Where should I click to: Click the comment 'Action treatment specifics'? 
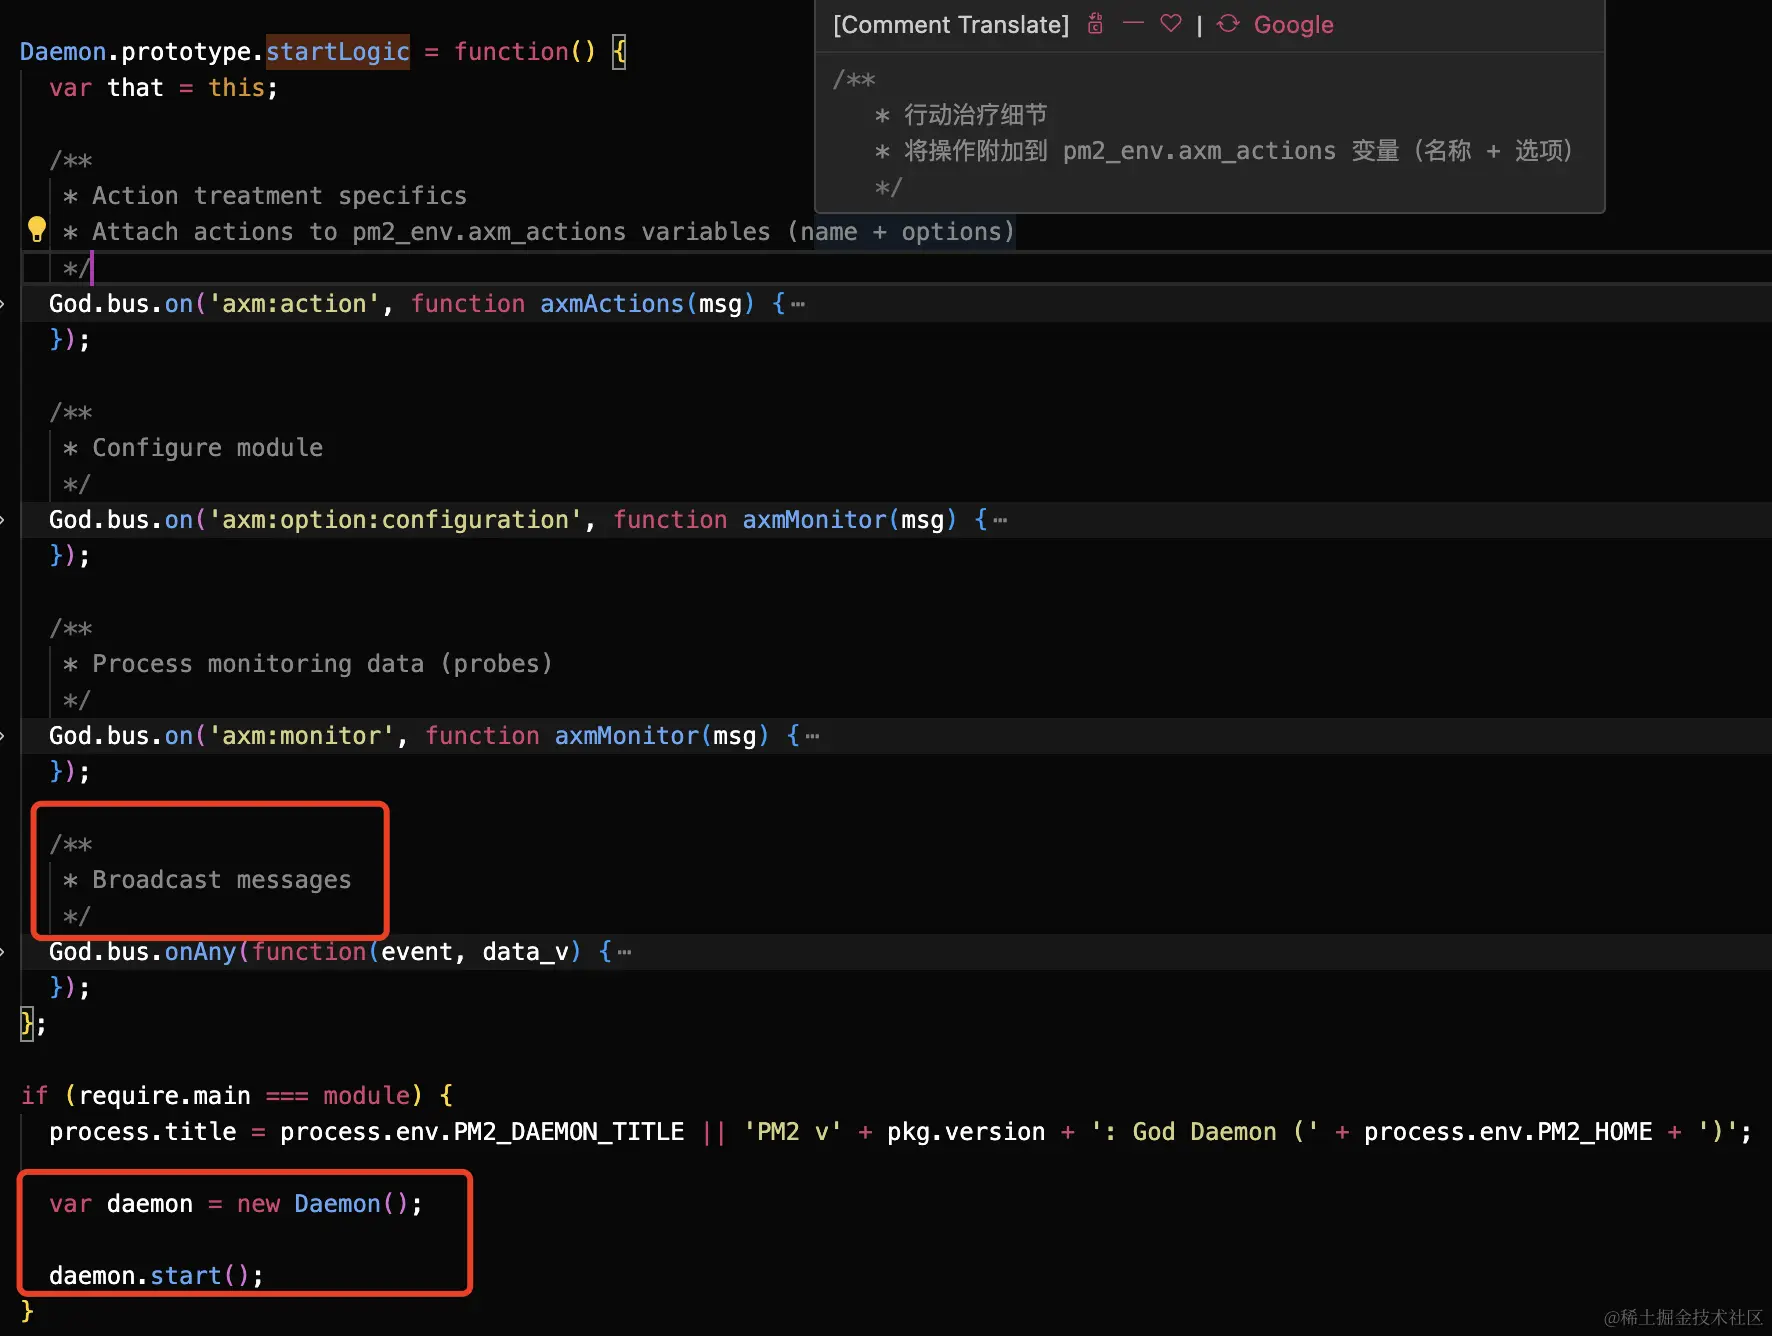[x=280, y=196]
